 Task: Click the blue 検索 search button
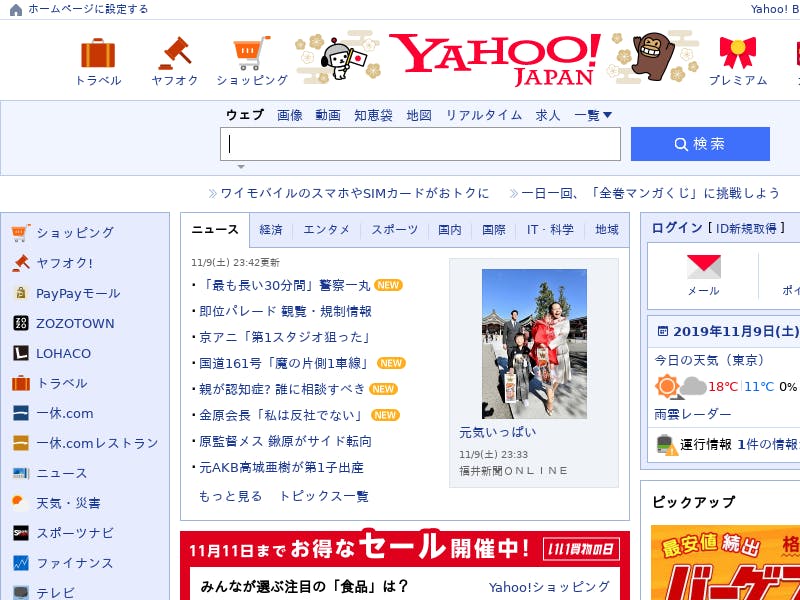click(700, 144)
